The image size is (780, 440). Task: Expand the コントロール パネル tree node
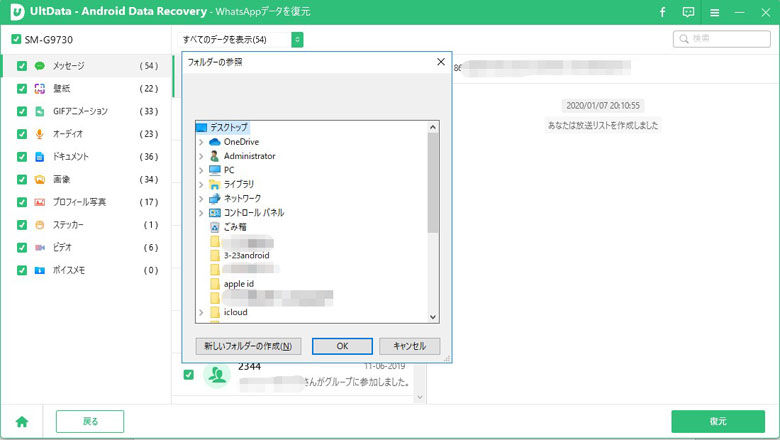(201, 213)
